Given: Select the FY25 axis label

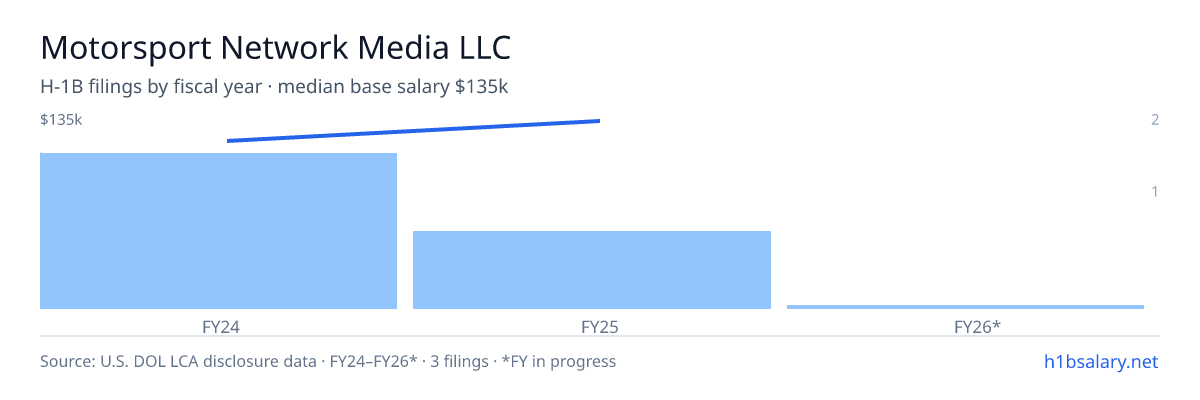Looking at the screenshot, I should point(592,326).
